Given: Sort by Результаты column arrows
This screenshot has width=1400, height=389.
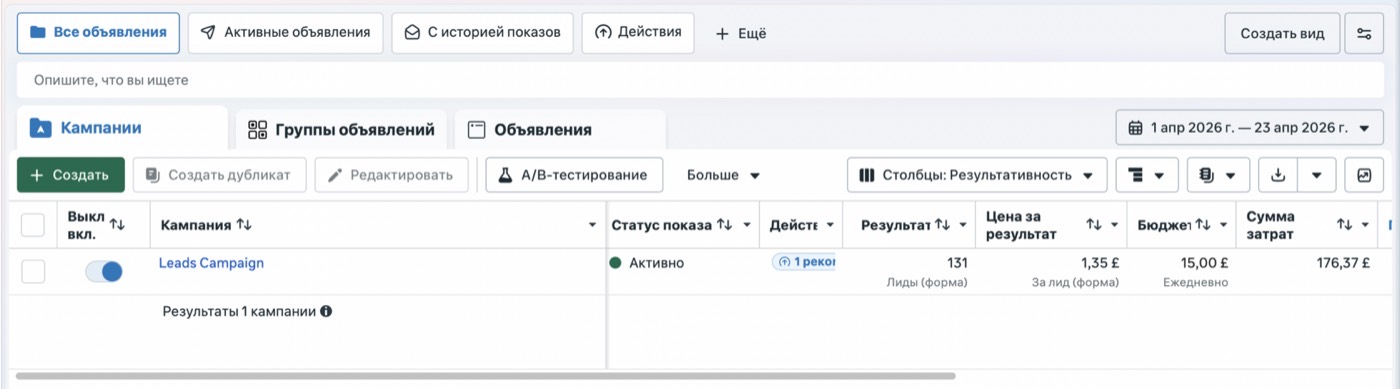Looking at the screenshot, I should [942, 225].
